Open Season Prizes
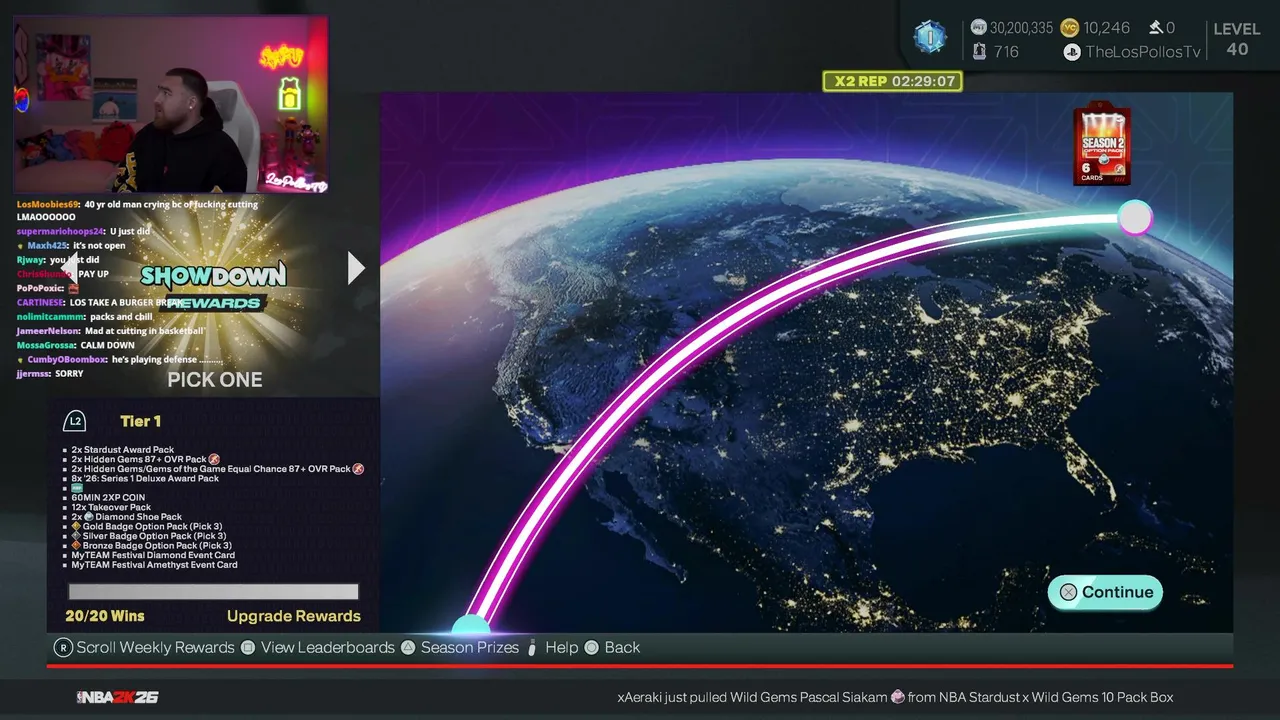 470,647
